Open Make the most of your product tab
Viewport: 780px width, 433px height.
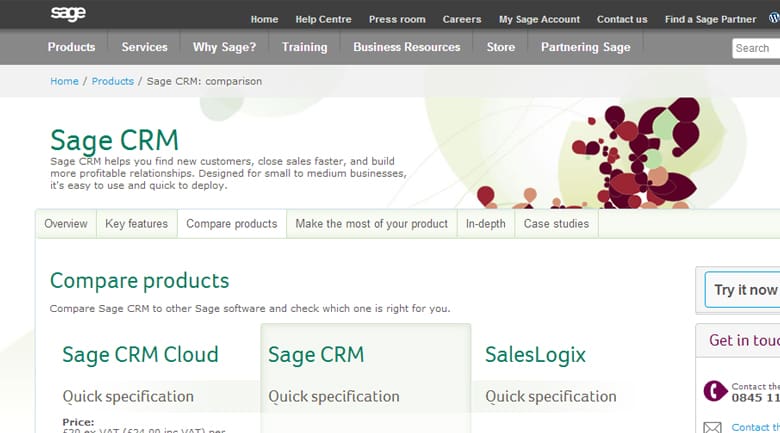[372, 224]
